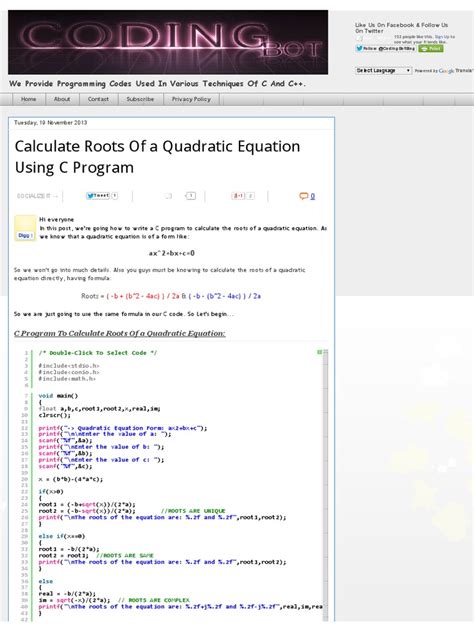The image size is (474, 632).
Task: Click the Hi everyone greeting text
Action: point(56,220)
